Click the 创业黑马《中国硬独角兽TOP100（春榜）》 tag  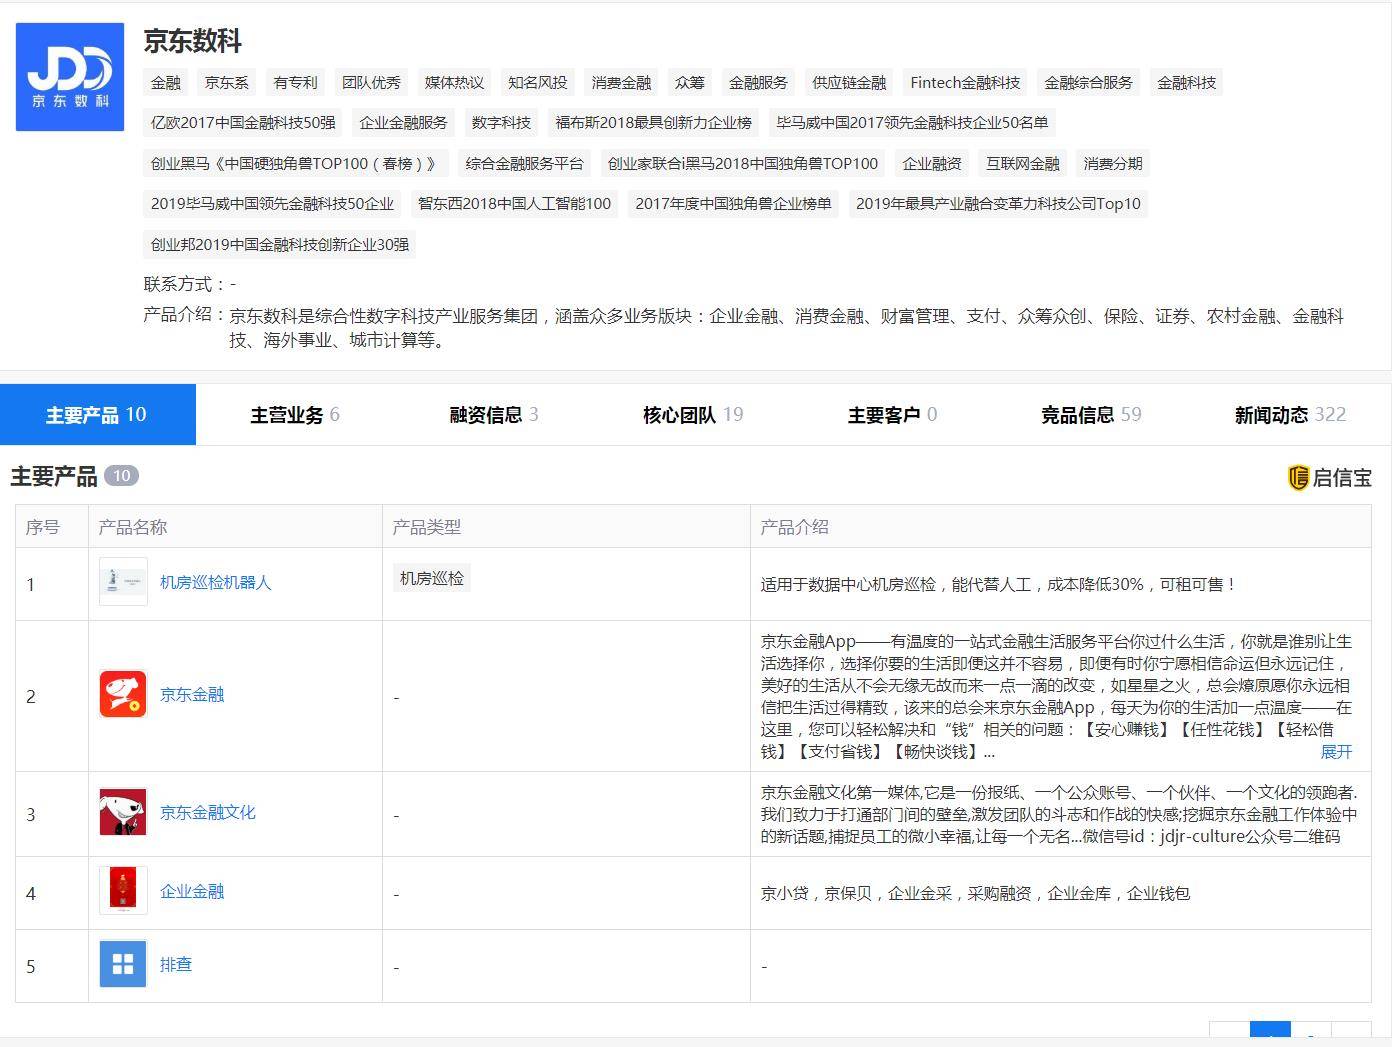(x=295, y=163)
